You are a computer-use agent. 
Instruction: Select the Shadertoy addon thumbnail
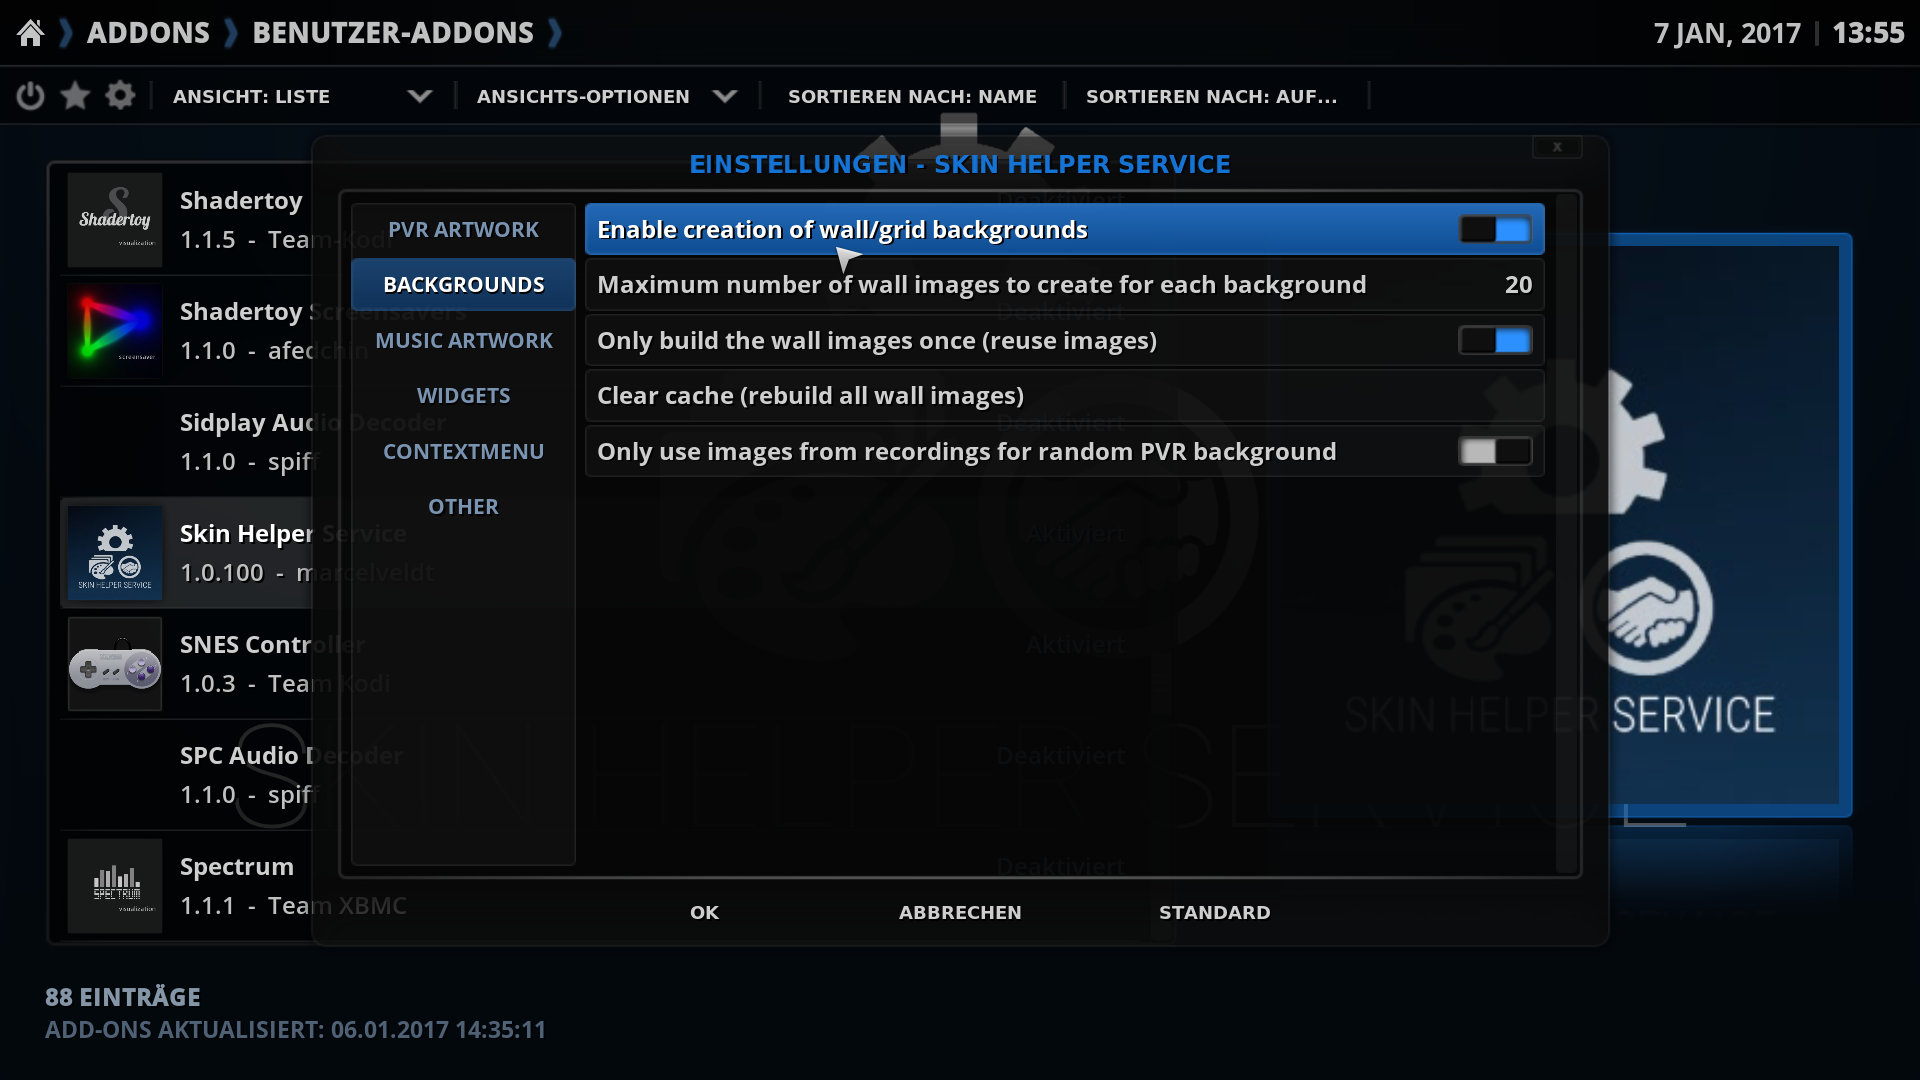[x=115, y=220]
